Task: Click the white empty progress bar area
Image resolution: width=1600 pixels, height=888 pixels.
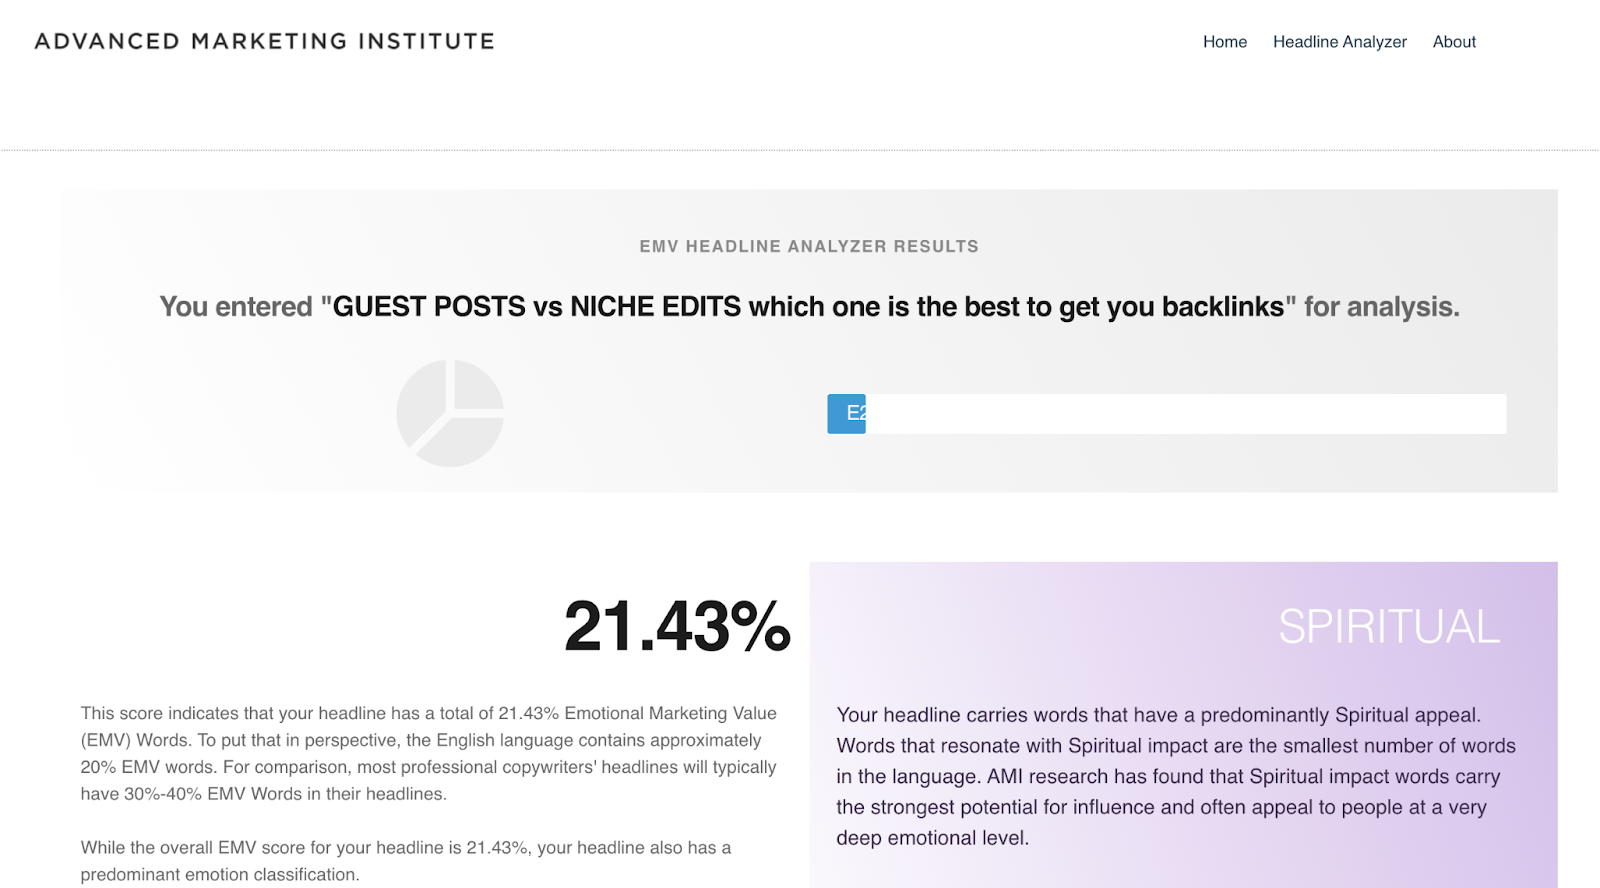Action: pos(1186,414)
